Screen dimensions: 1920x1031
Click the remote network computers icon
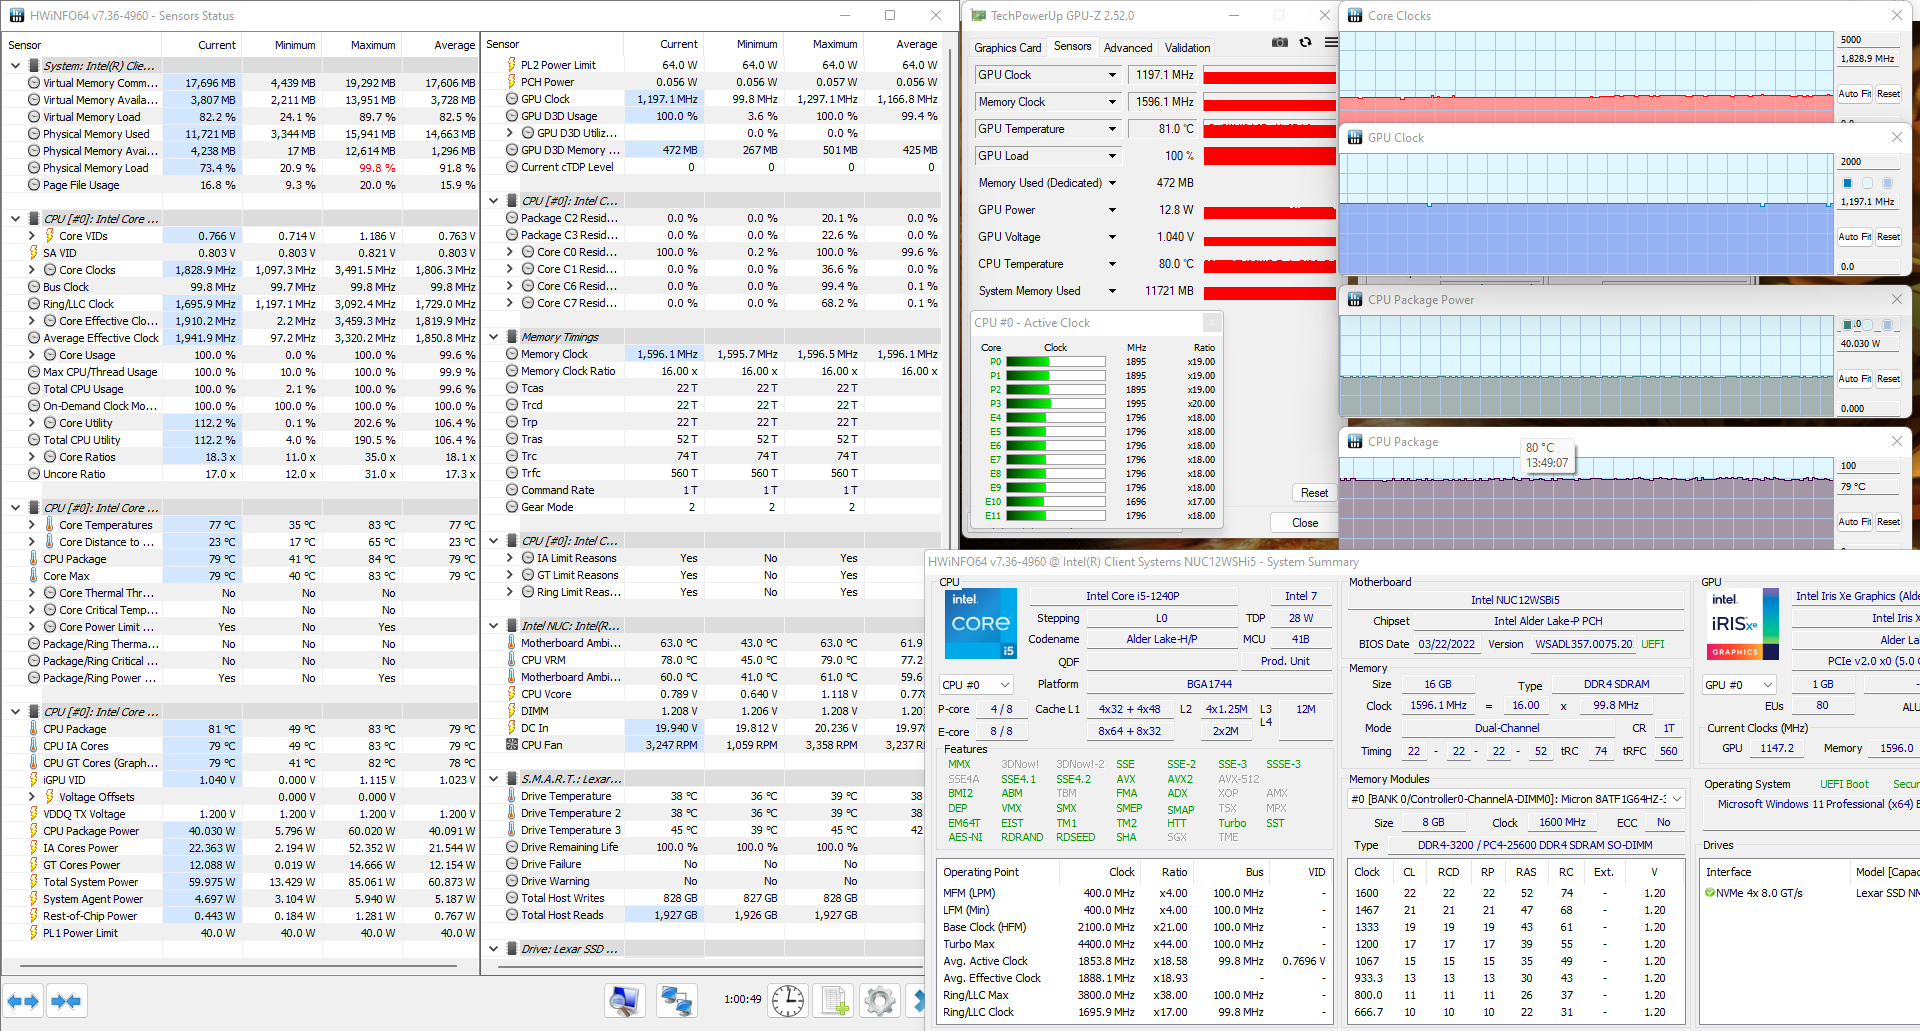pyautogui.click(x=677, y=1001)
